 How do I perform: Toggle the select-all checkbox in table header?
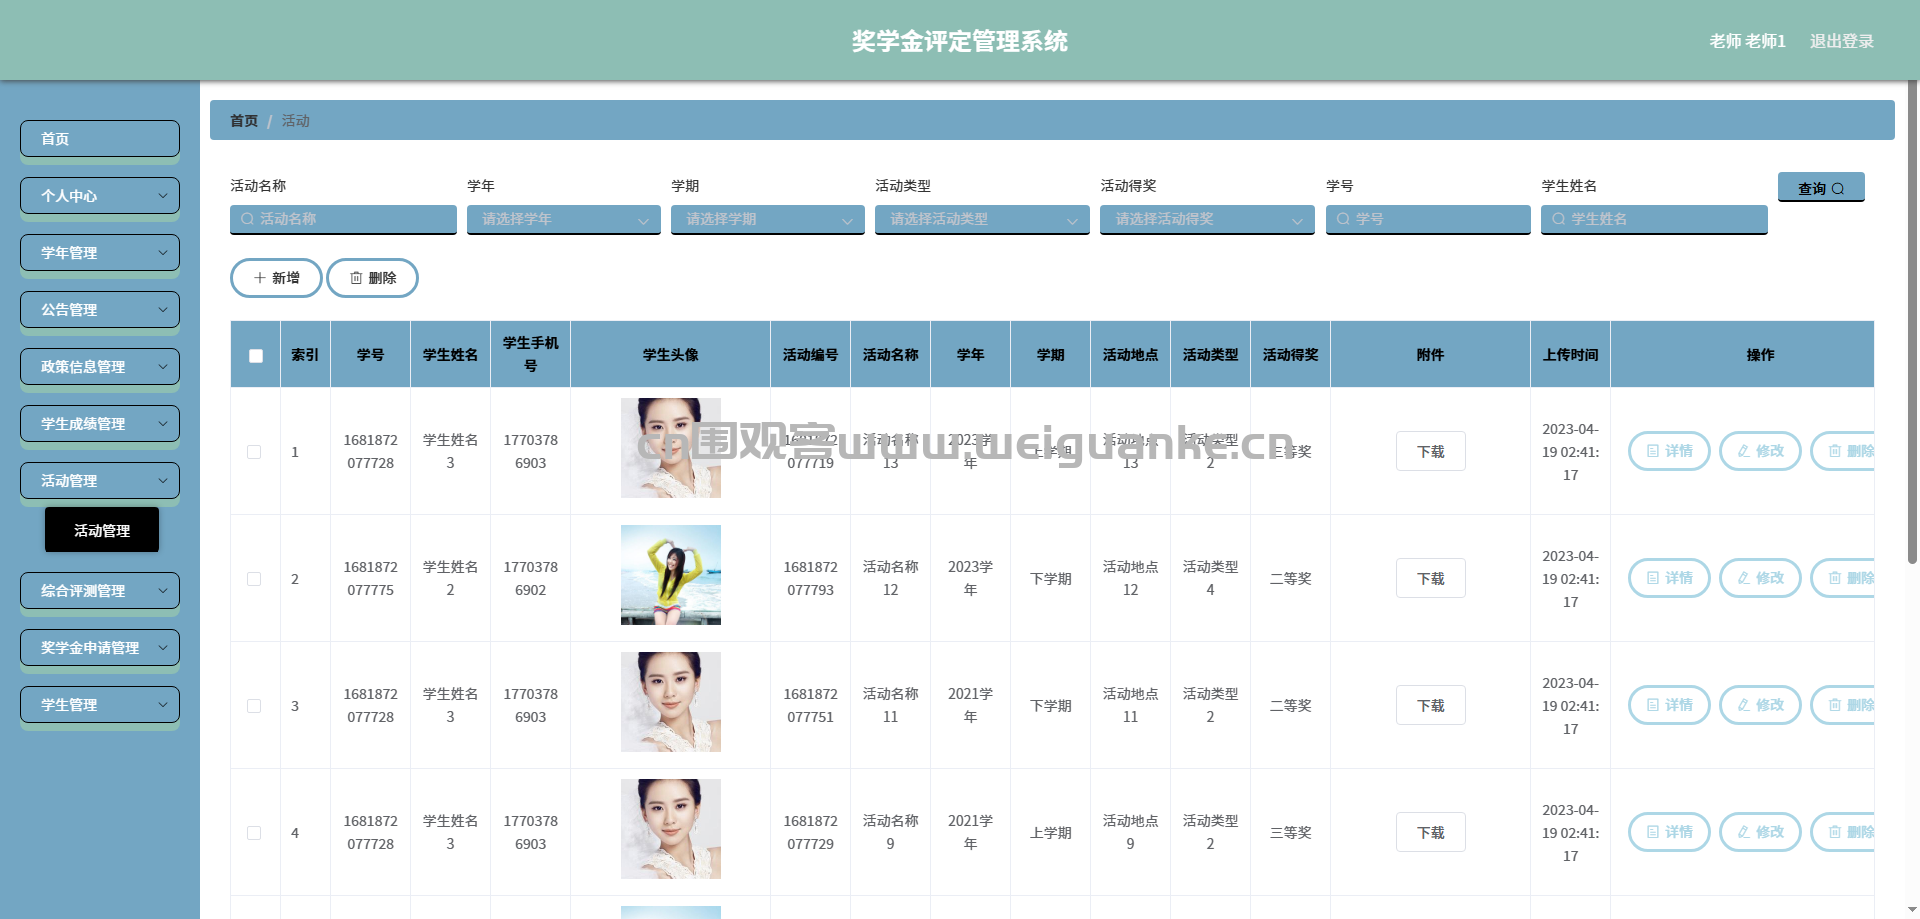tap(256, 356)
